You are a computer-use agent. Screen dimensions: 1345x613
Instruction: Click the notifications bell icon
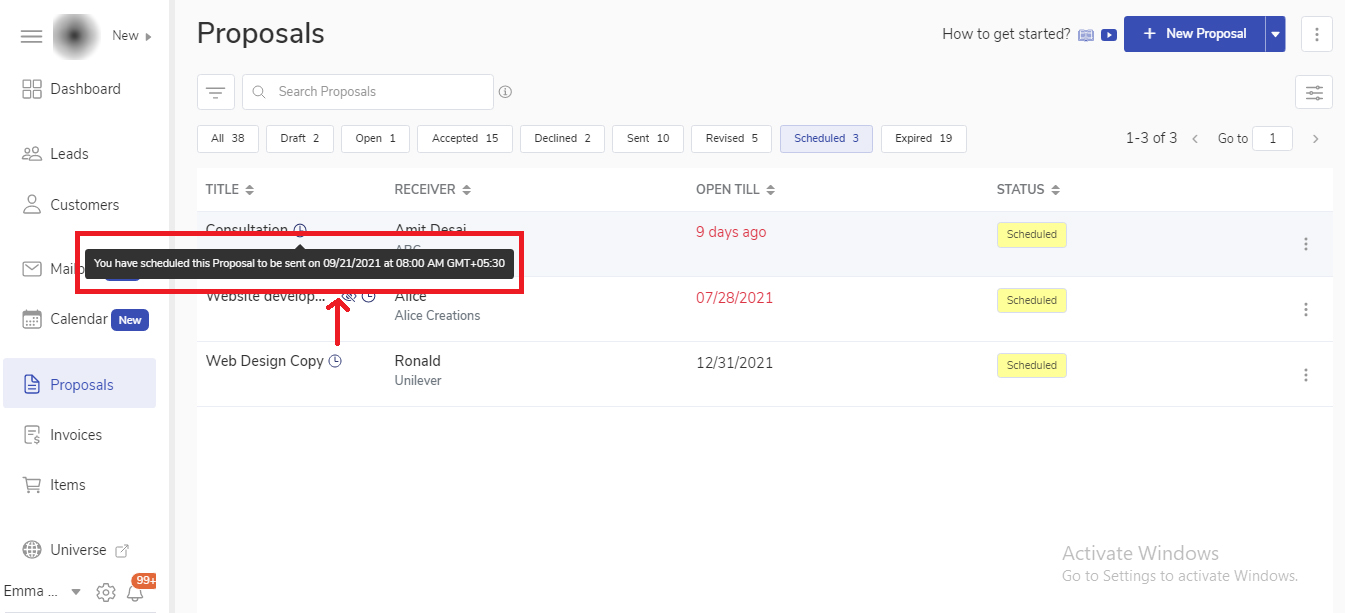click(135, 593)
